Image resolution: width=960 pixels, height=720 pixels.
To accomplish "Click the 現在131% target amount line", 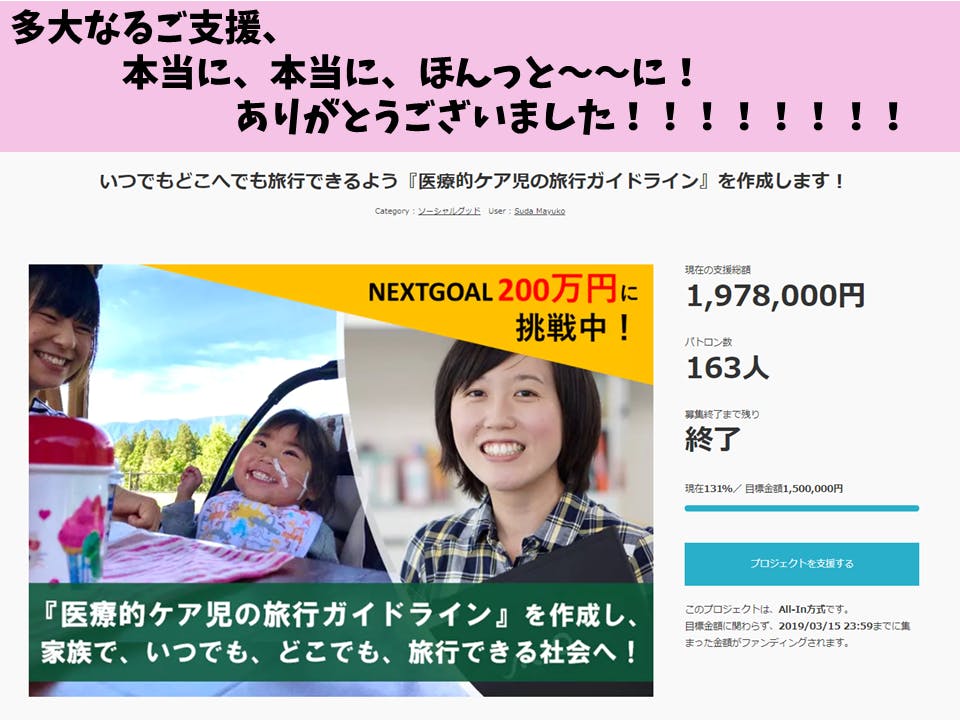I will [764, 489].
